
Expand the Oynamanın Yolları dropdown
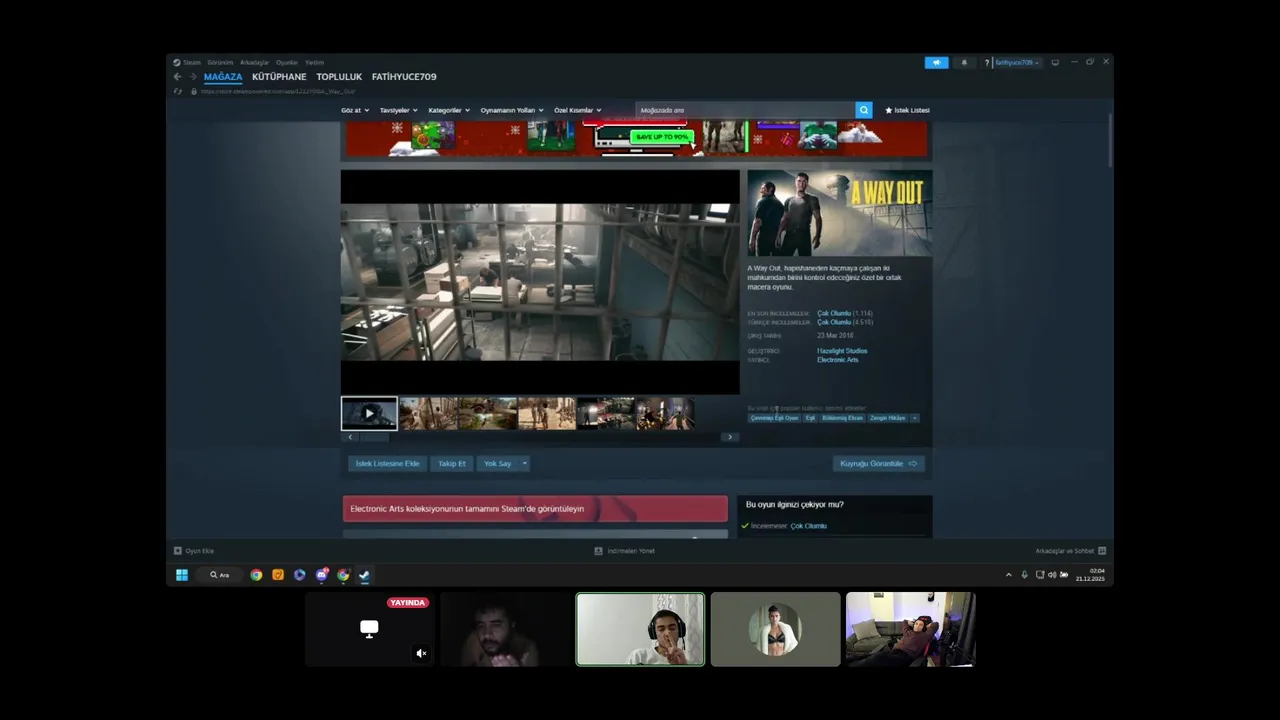coord(512,110)
